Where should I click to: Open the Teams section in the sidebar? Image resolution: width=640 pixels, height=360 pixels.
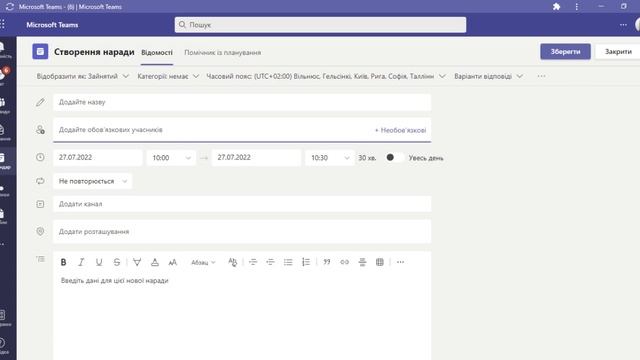pos(4,105)
